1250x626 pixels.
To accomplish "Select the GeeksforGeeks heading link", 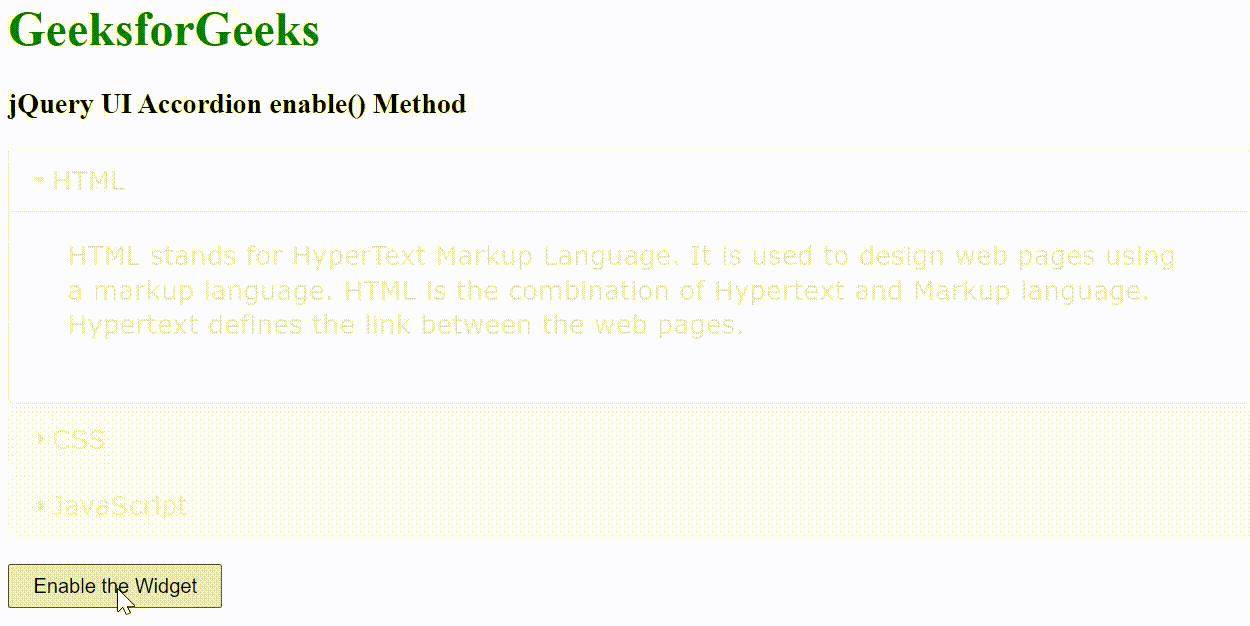I will [x=164, y=30].
